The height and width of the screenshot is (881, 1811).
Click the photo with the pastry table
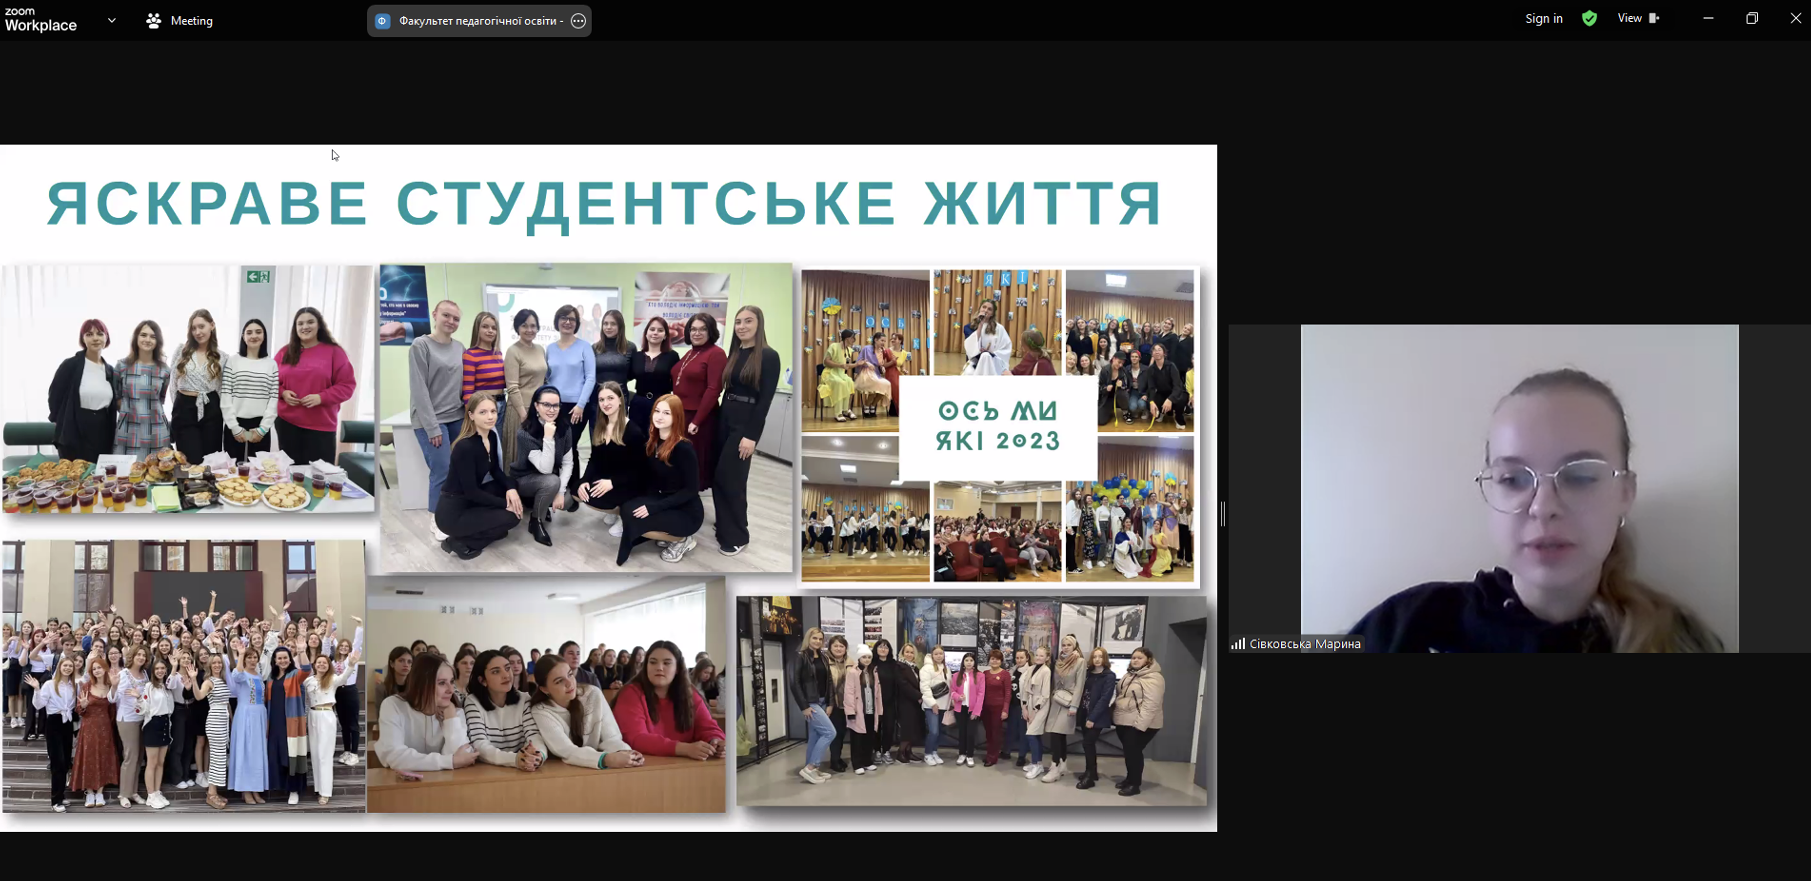pos(188,389)
